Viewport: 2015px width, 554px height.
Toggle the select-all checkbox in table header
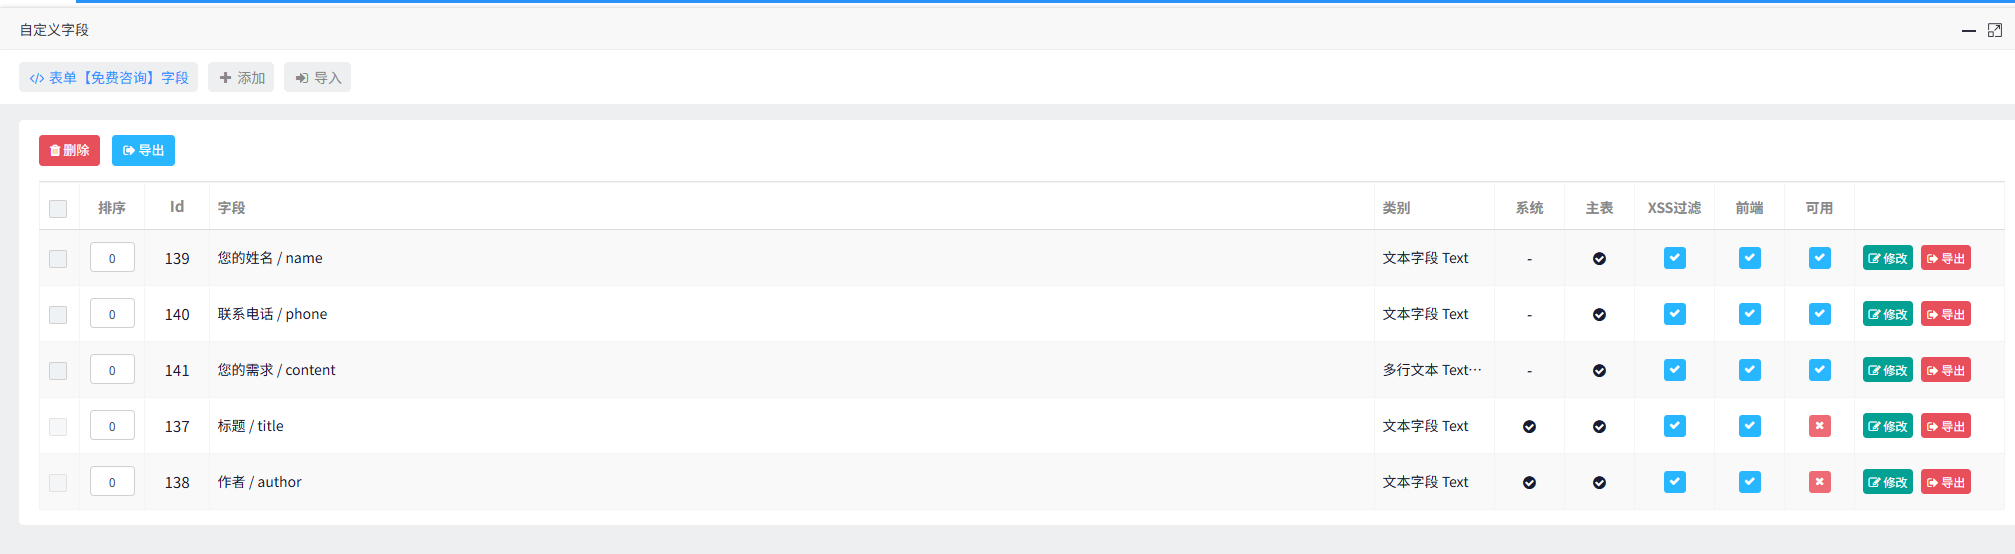click(x=58, y=209)
